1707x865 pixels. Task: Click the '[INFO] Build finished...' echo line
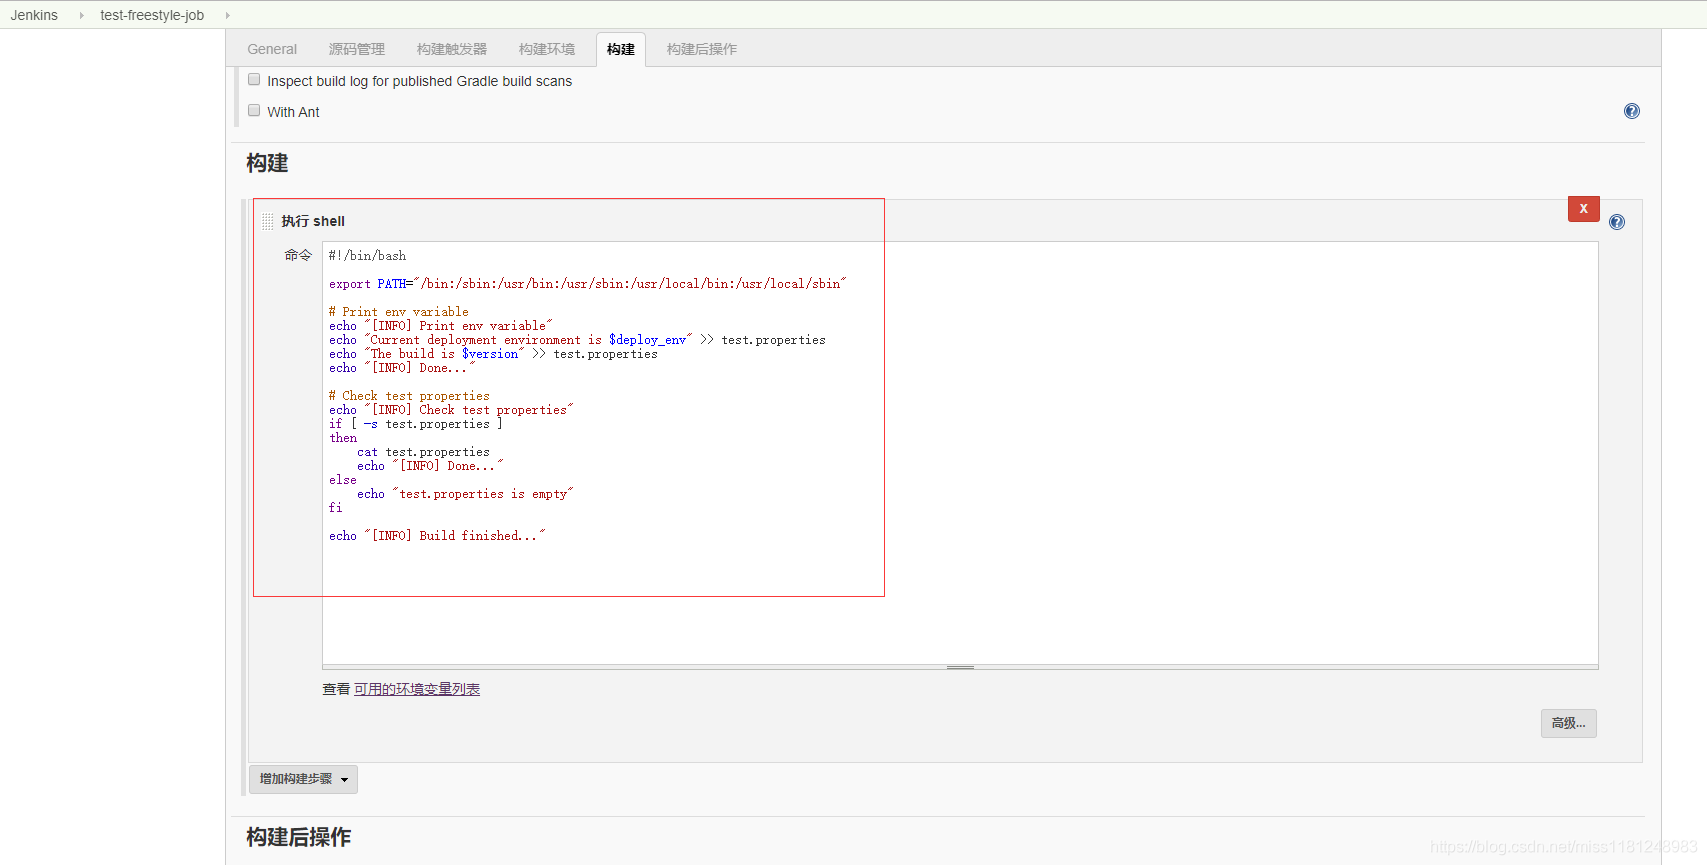(x=437, y=536)
